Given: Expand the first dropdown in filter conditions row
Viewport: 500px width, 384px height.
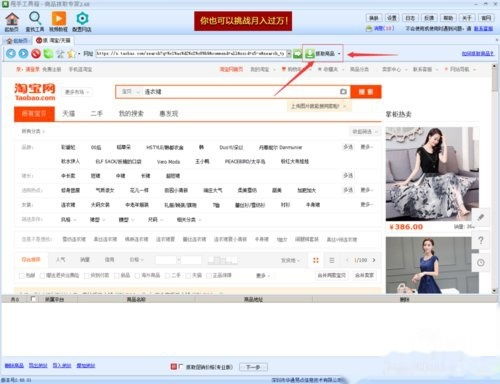Looking at the screenshot, I should point(68,220).
